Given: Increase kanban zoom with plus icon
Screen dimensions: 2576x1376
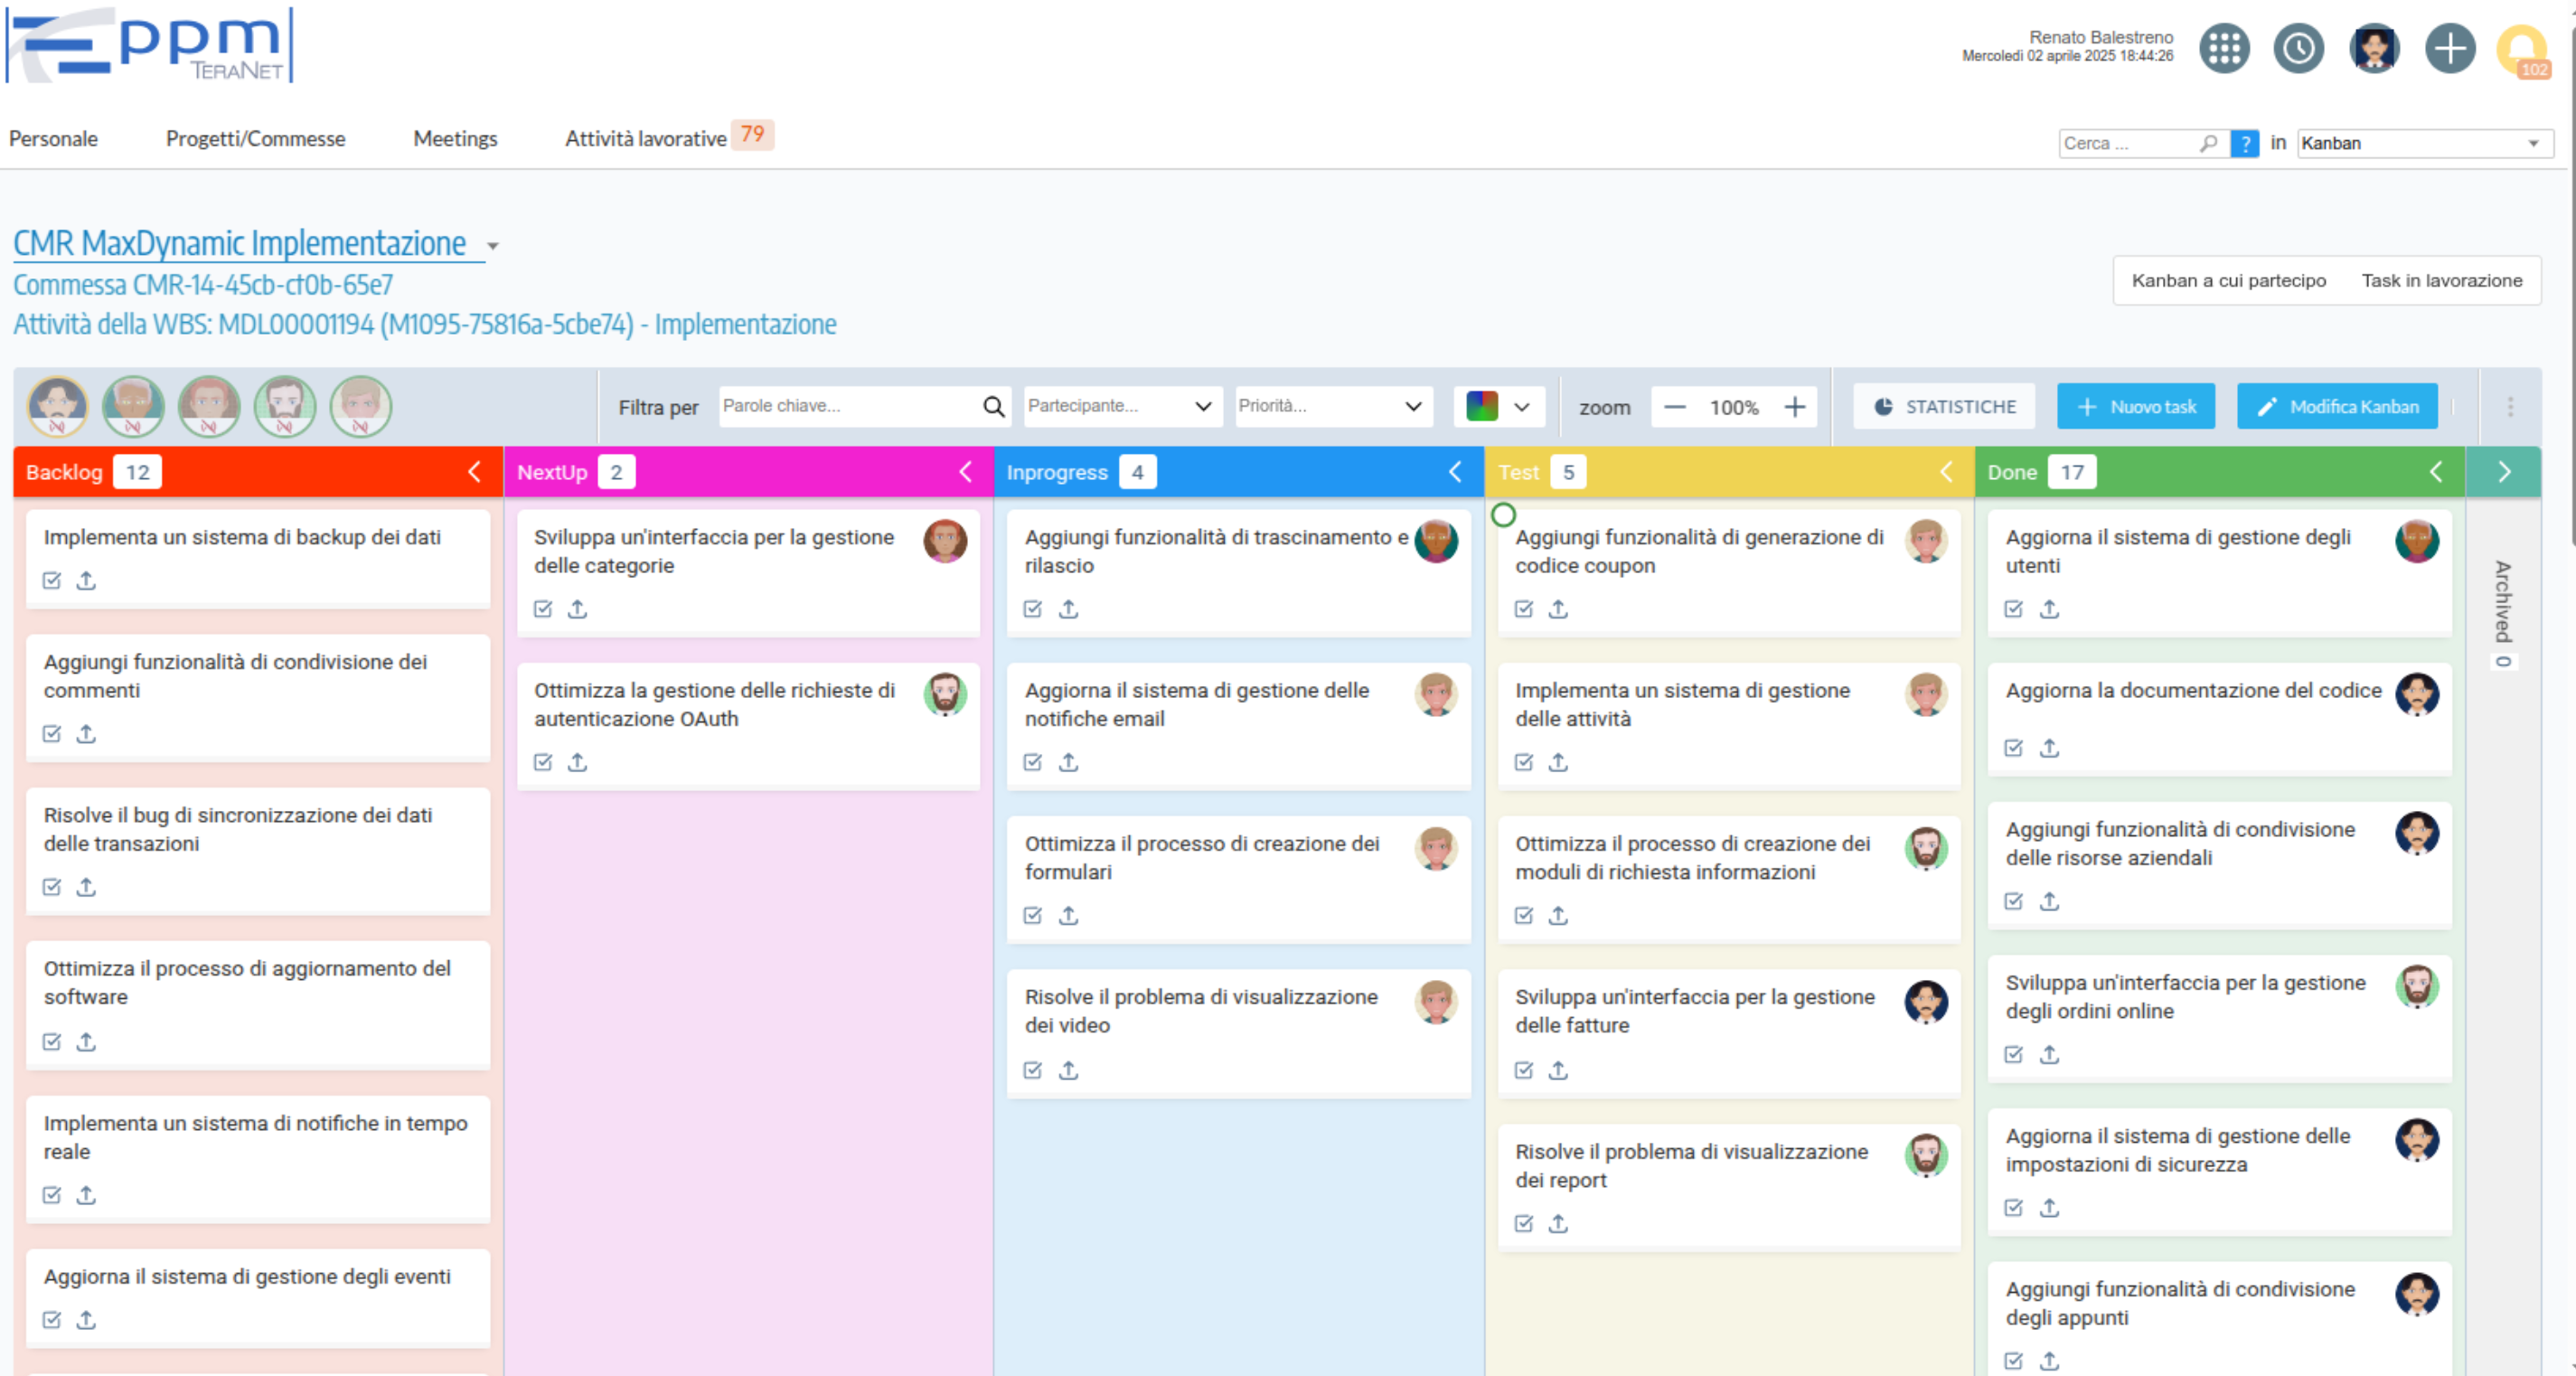Looking at the screenshot, I should [x=1795, y=407].
